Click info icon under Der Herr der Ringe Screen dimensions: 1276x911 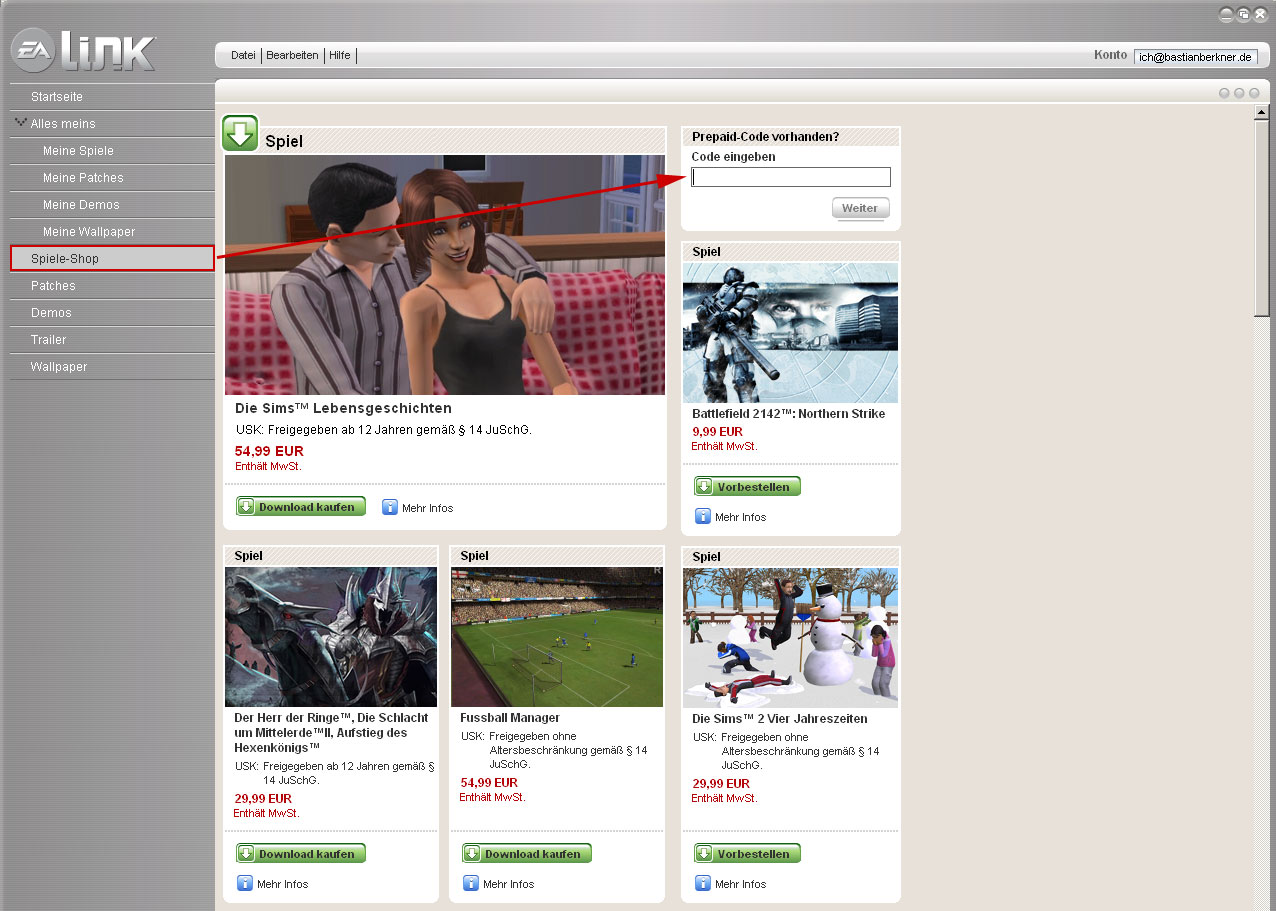pyautogui.click(x=245, y=884)
